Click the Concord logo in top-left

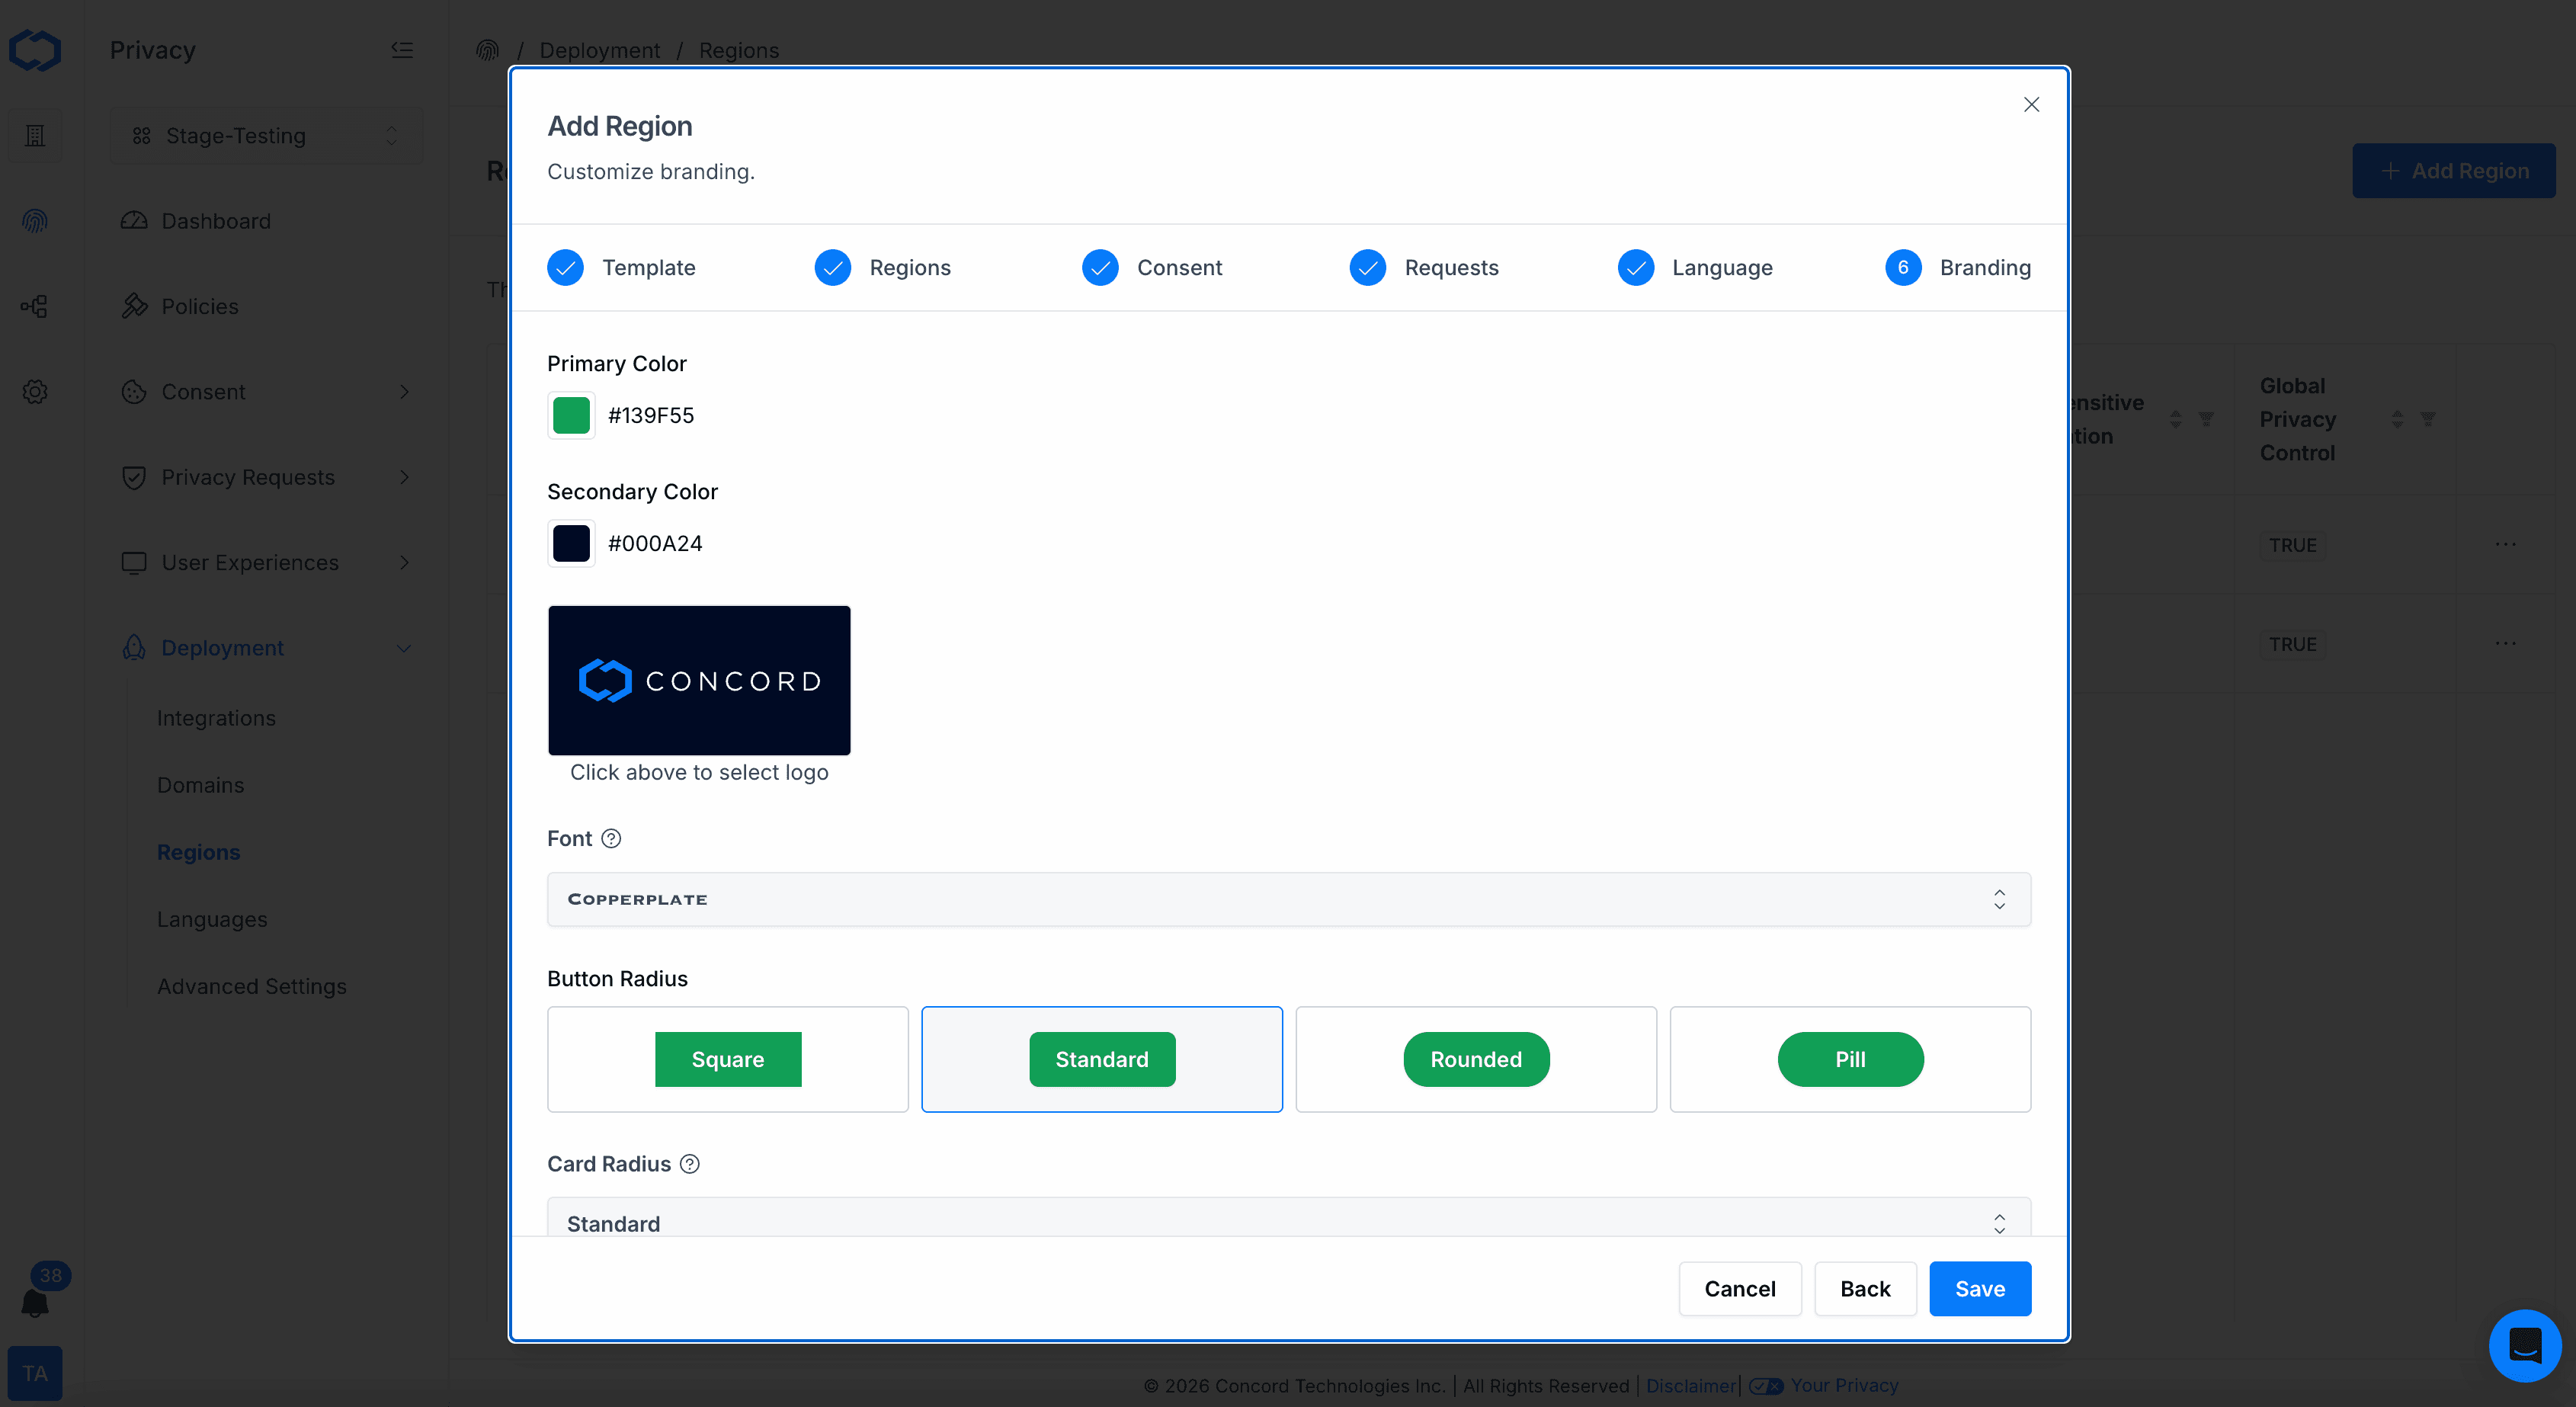tap(35, 50)
